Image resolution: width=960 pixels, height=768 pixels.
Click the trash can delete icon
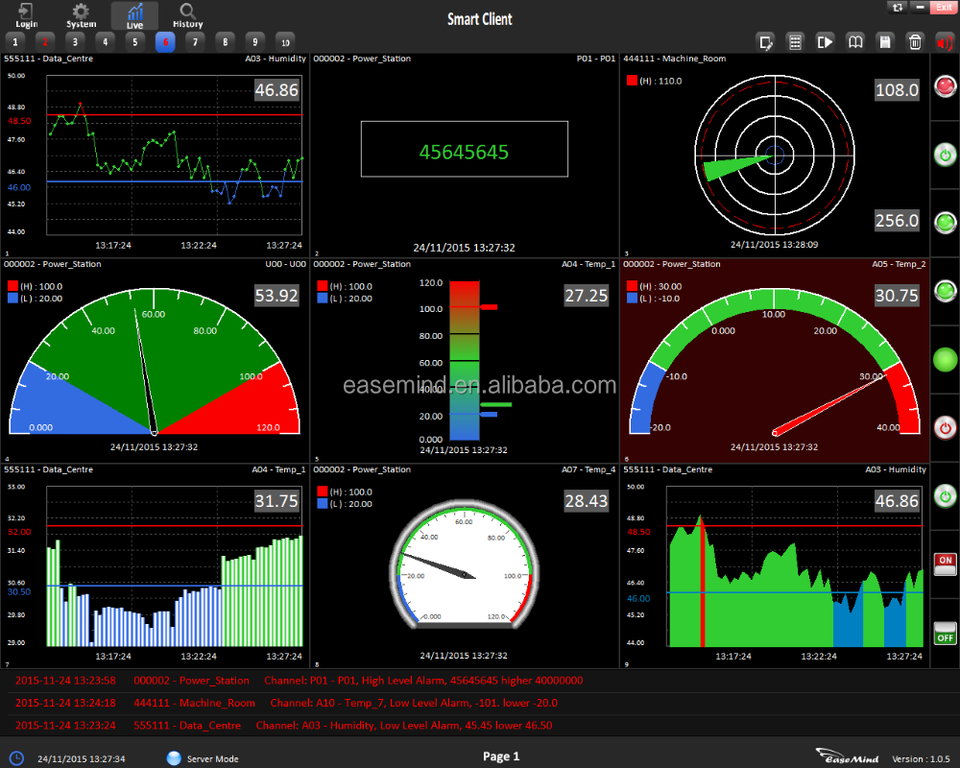[x=915, y=41]
